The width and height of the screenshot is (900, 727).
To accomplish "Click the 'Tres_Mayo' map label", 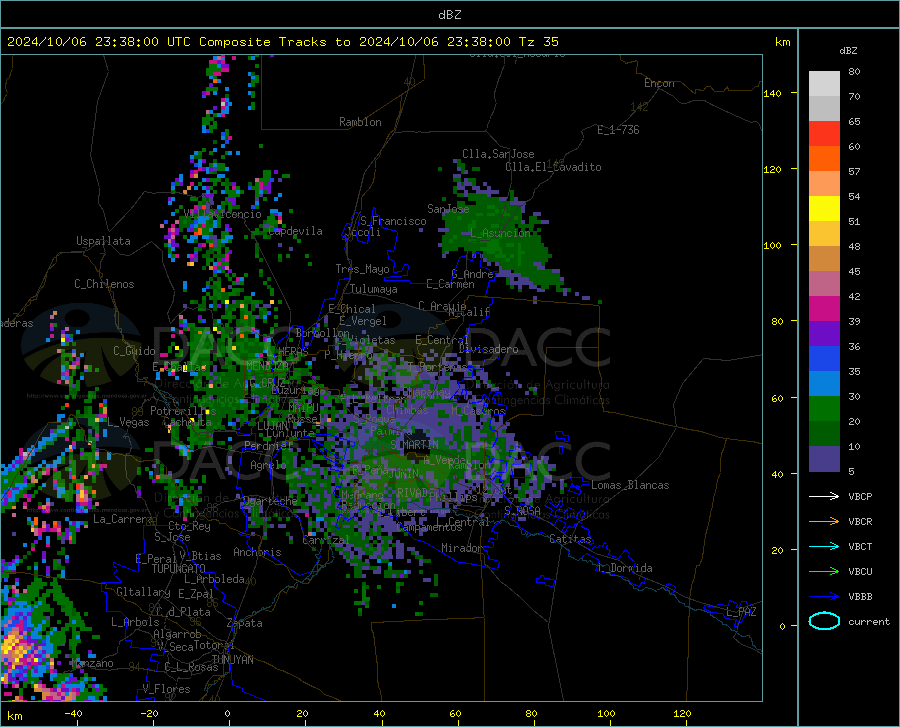I will click(362, 269).
